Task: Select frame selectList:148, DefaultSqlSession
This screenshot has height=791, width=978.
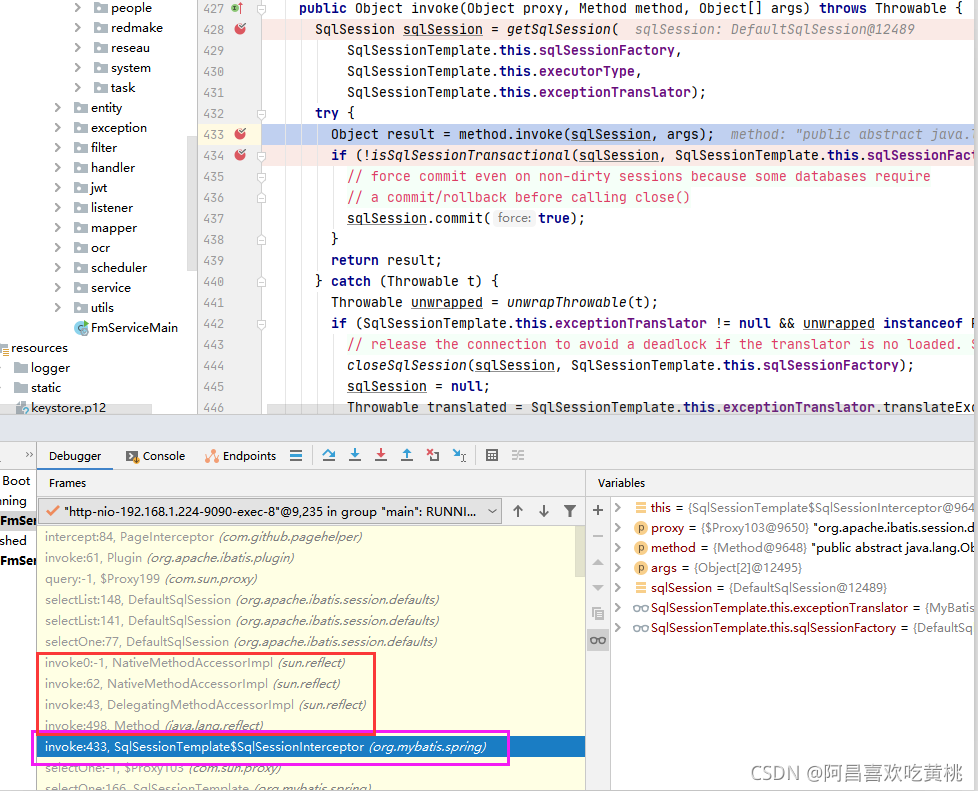Action: pos(242,599)
